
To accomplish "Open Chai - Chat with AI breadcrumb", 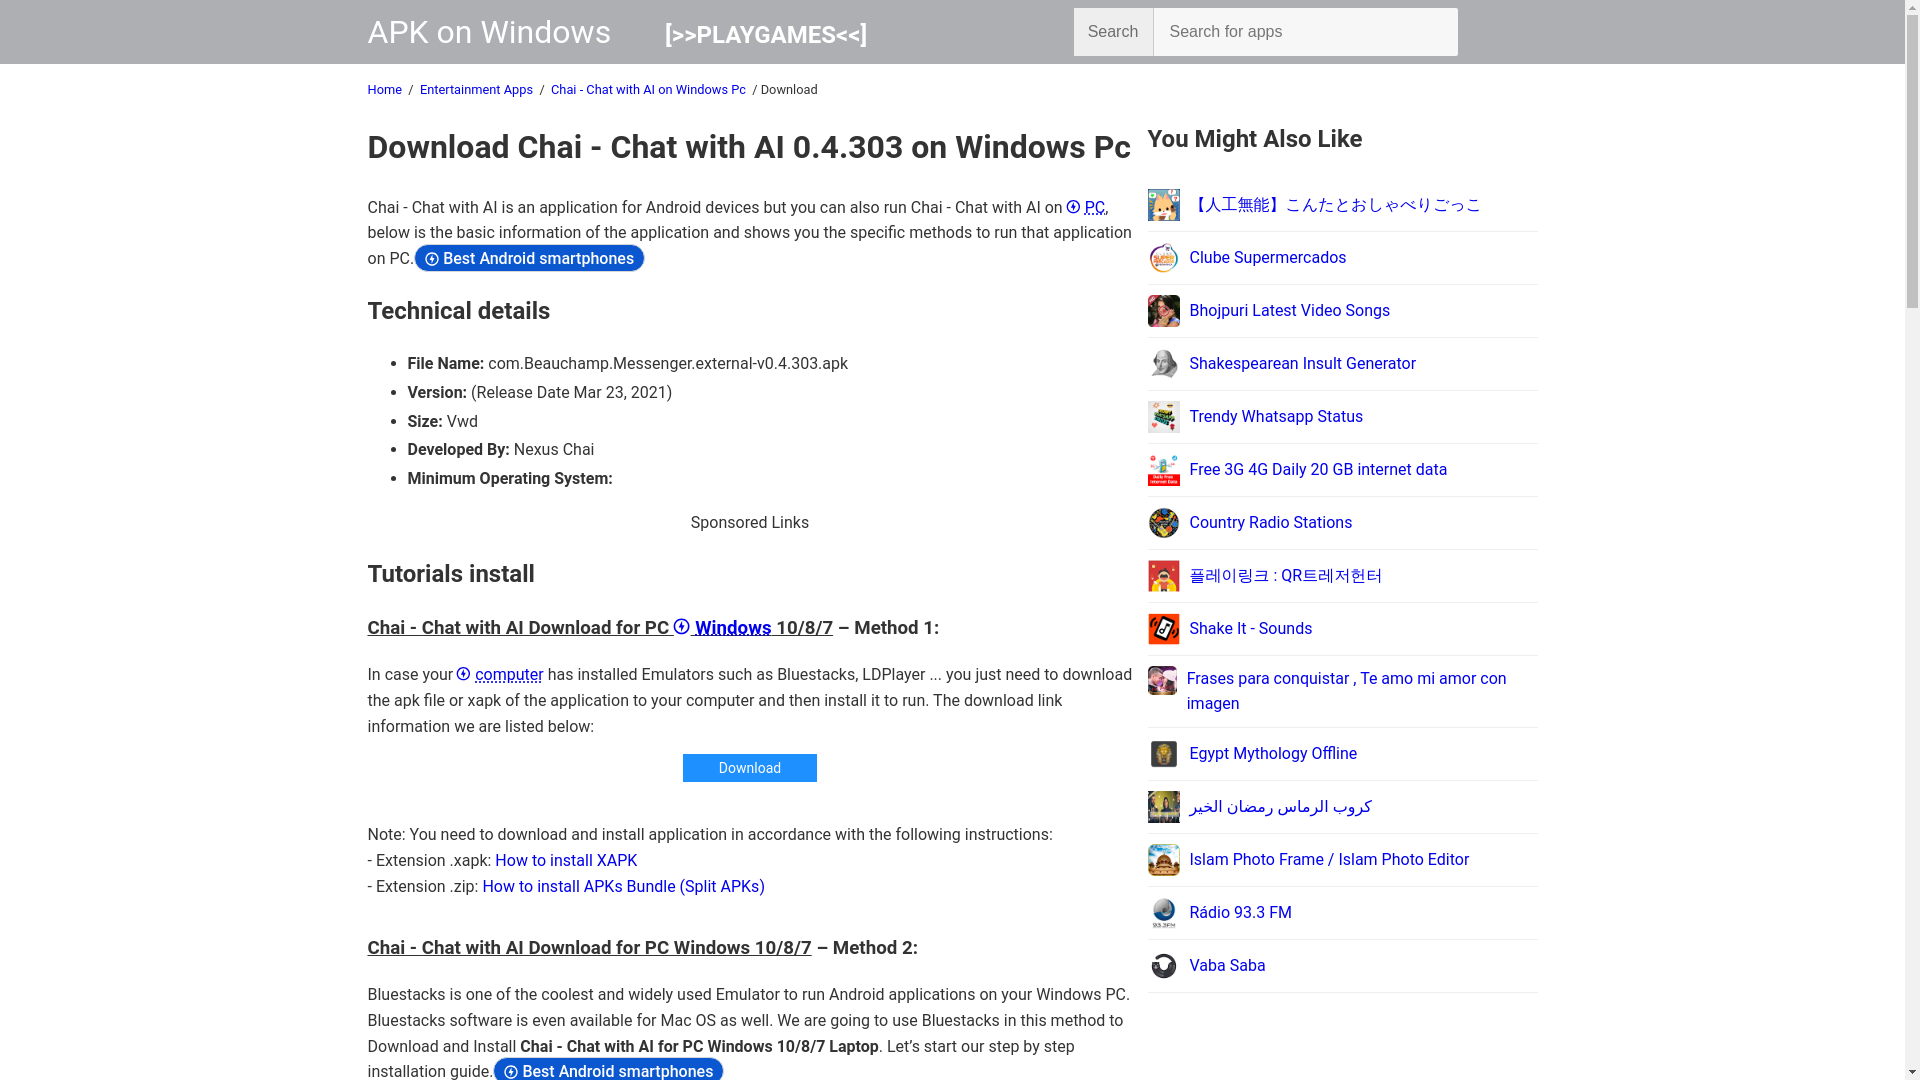I will (648, 90).
